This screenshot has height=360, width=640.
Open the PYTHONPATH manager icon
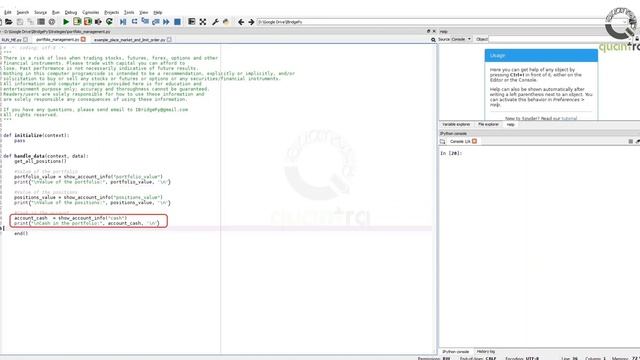[226, 22]
